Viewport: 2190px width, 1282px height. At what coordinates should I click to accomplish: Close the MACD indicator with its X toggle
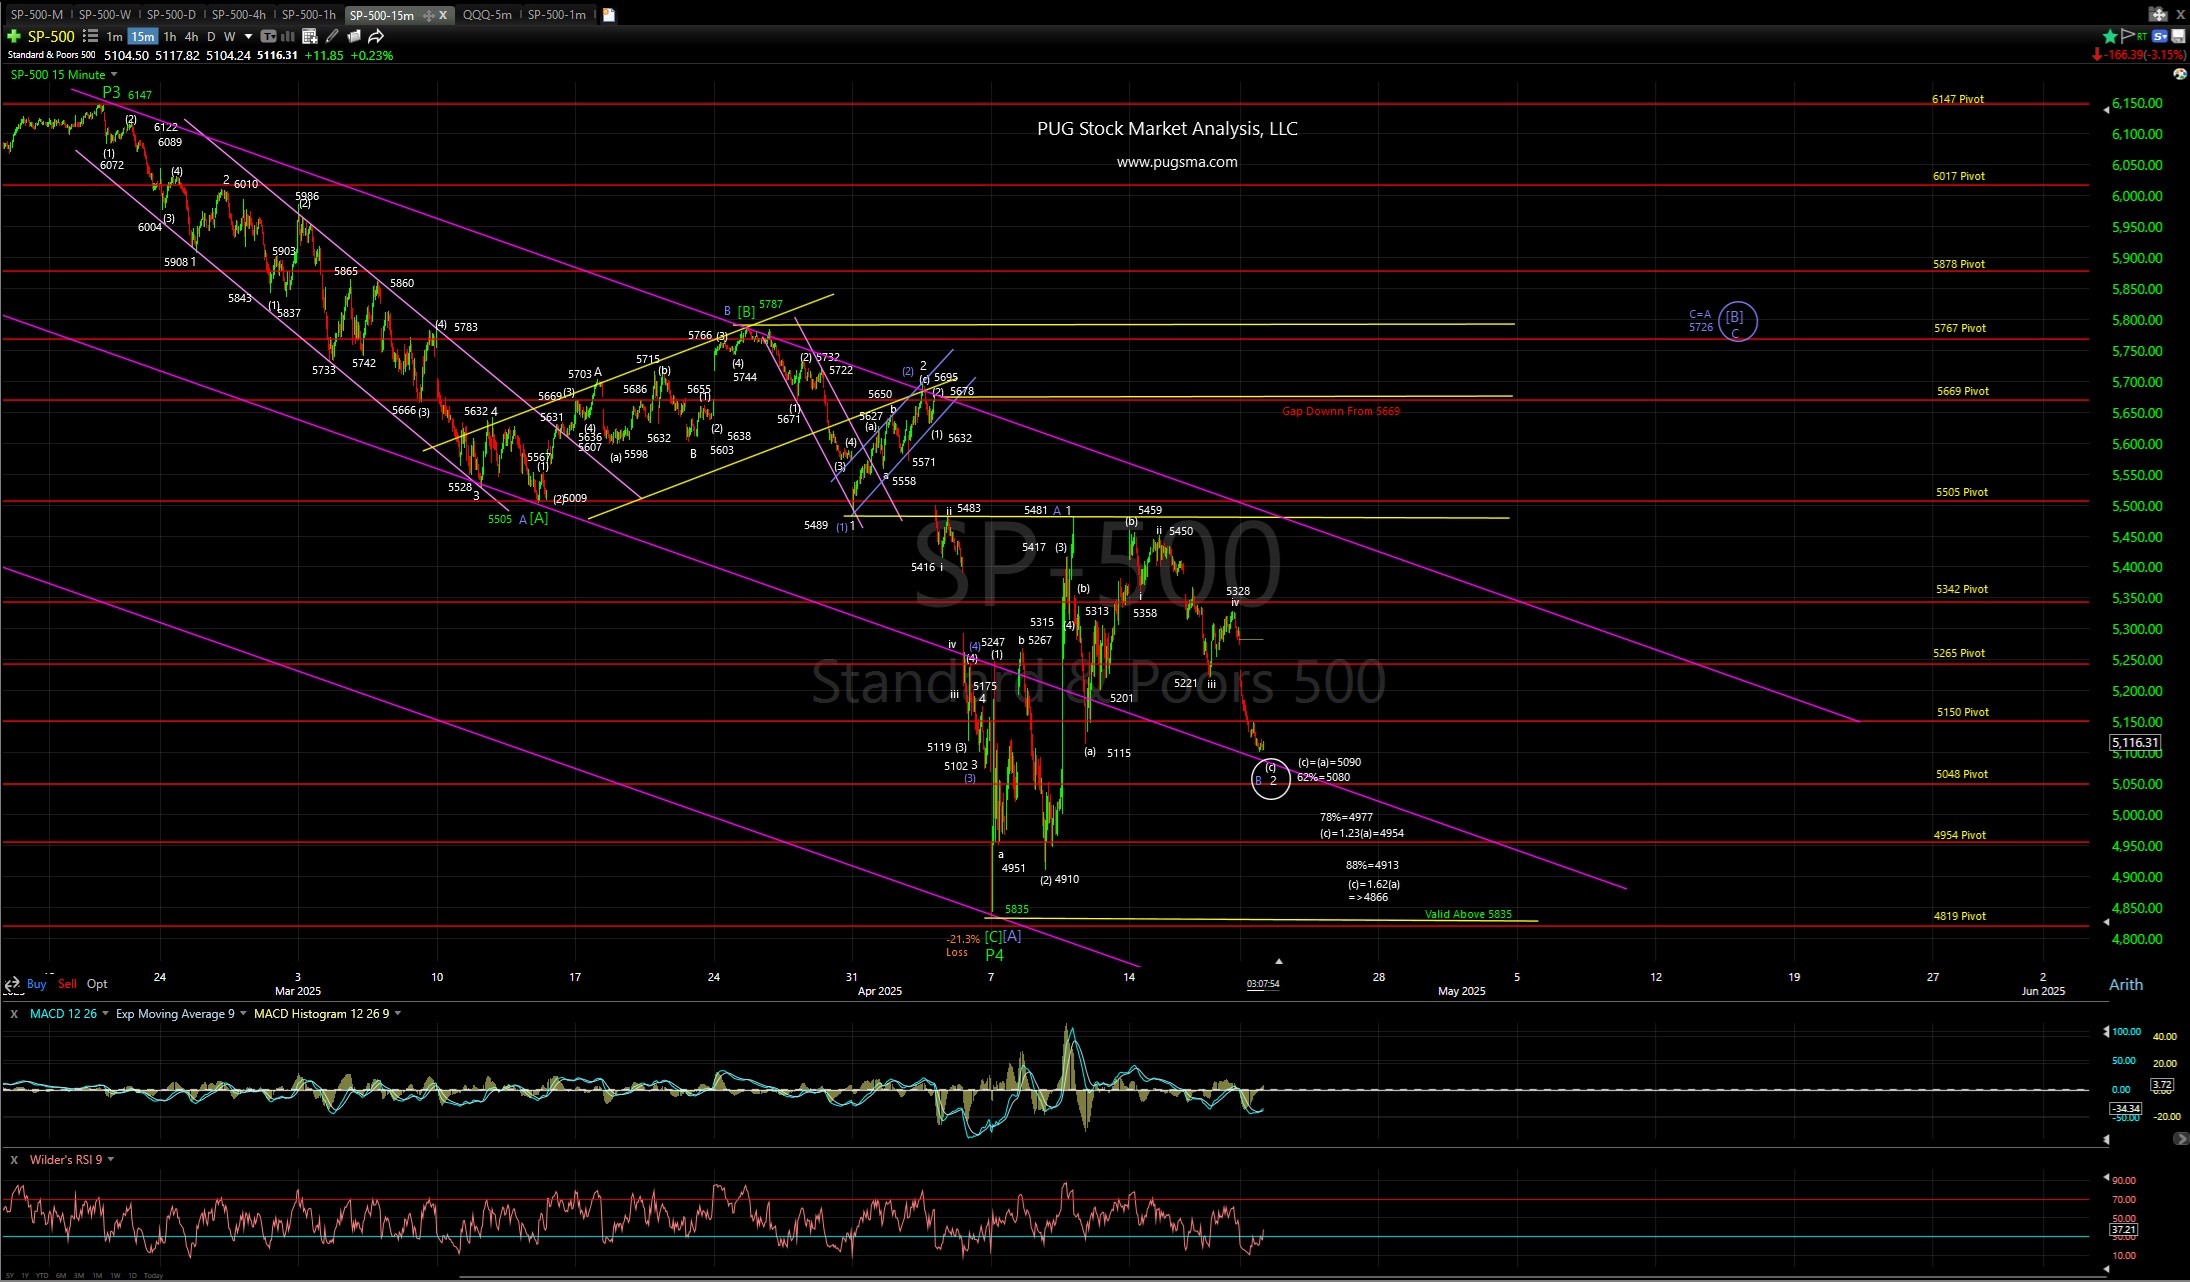pyautogui.click(x=14, y=1014)
